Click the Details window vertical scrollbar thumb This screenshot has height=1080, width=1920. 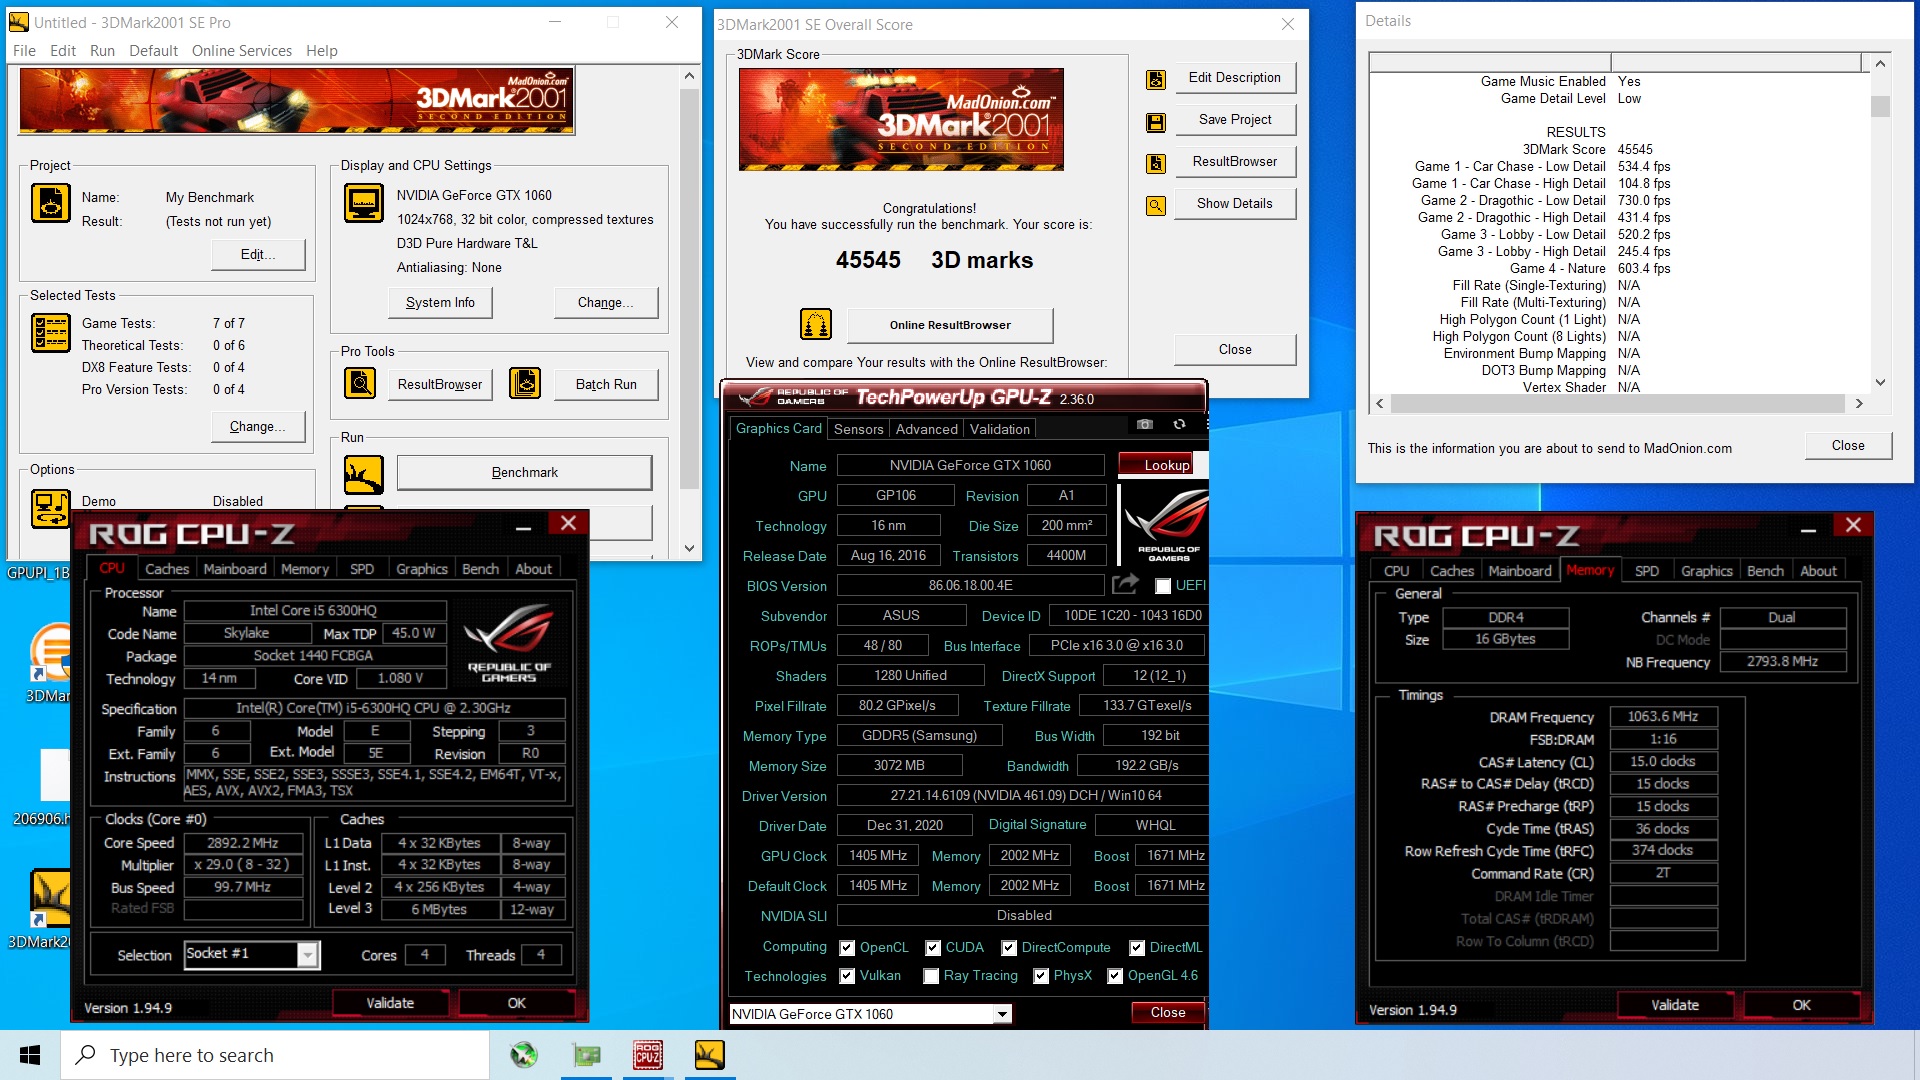pyautogui.click(x=1880, y=106)
